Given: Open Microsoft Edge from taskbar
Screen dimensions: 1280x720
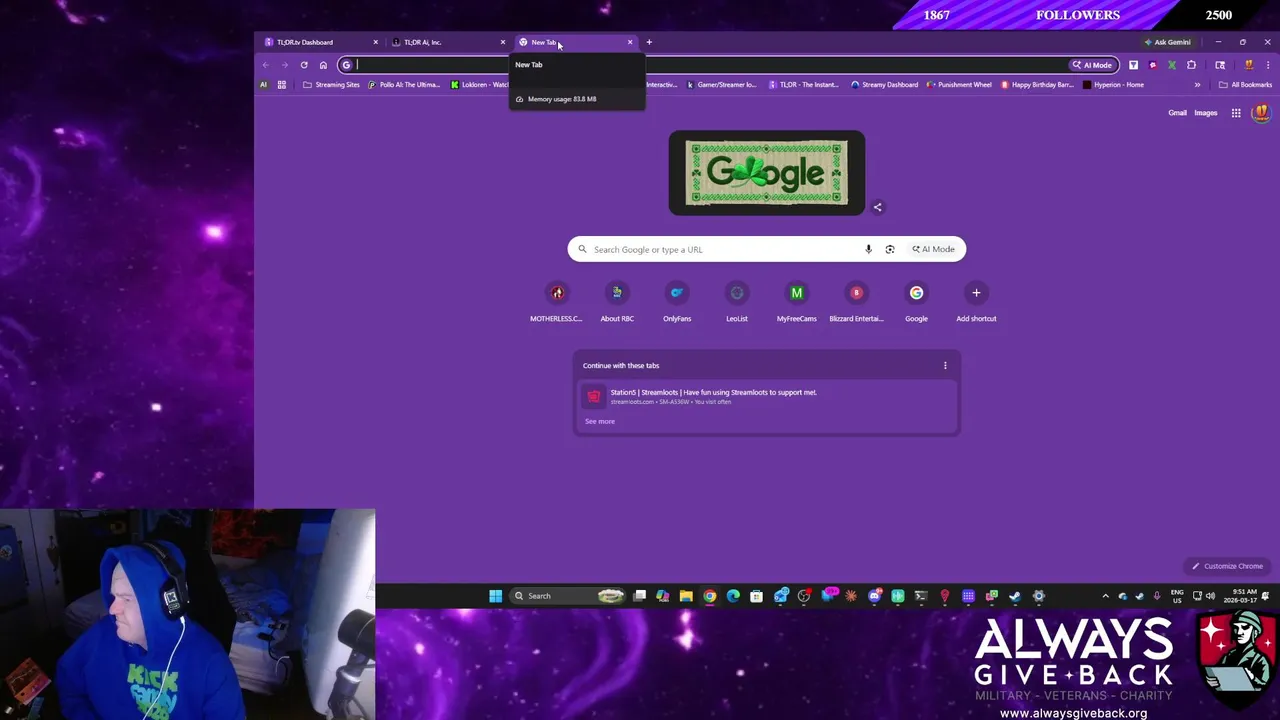Looking at the screenshot, I should tap(733, 596).
